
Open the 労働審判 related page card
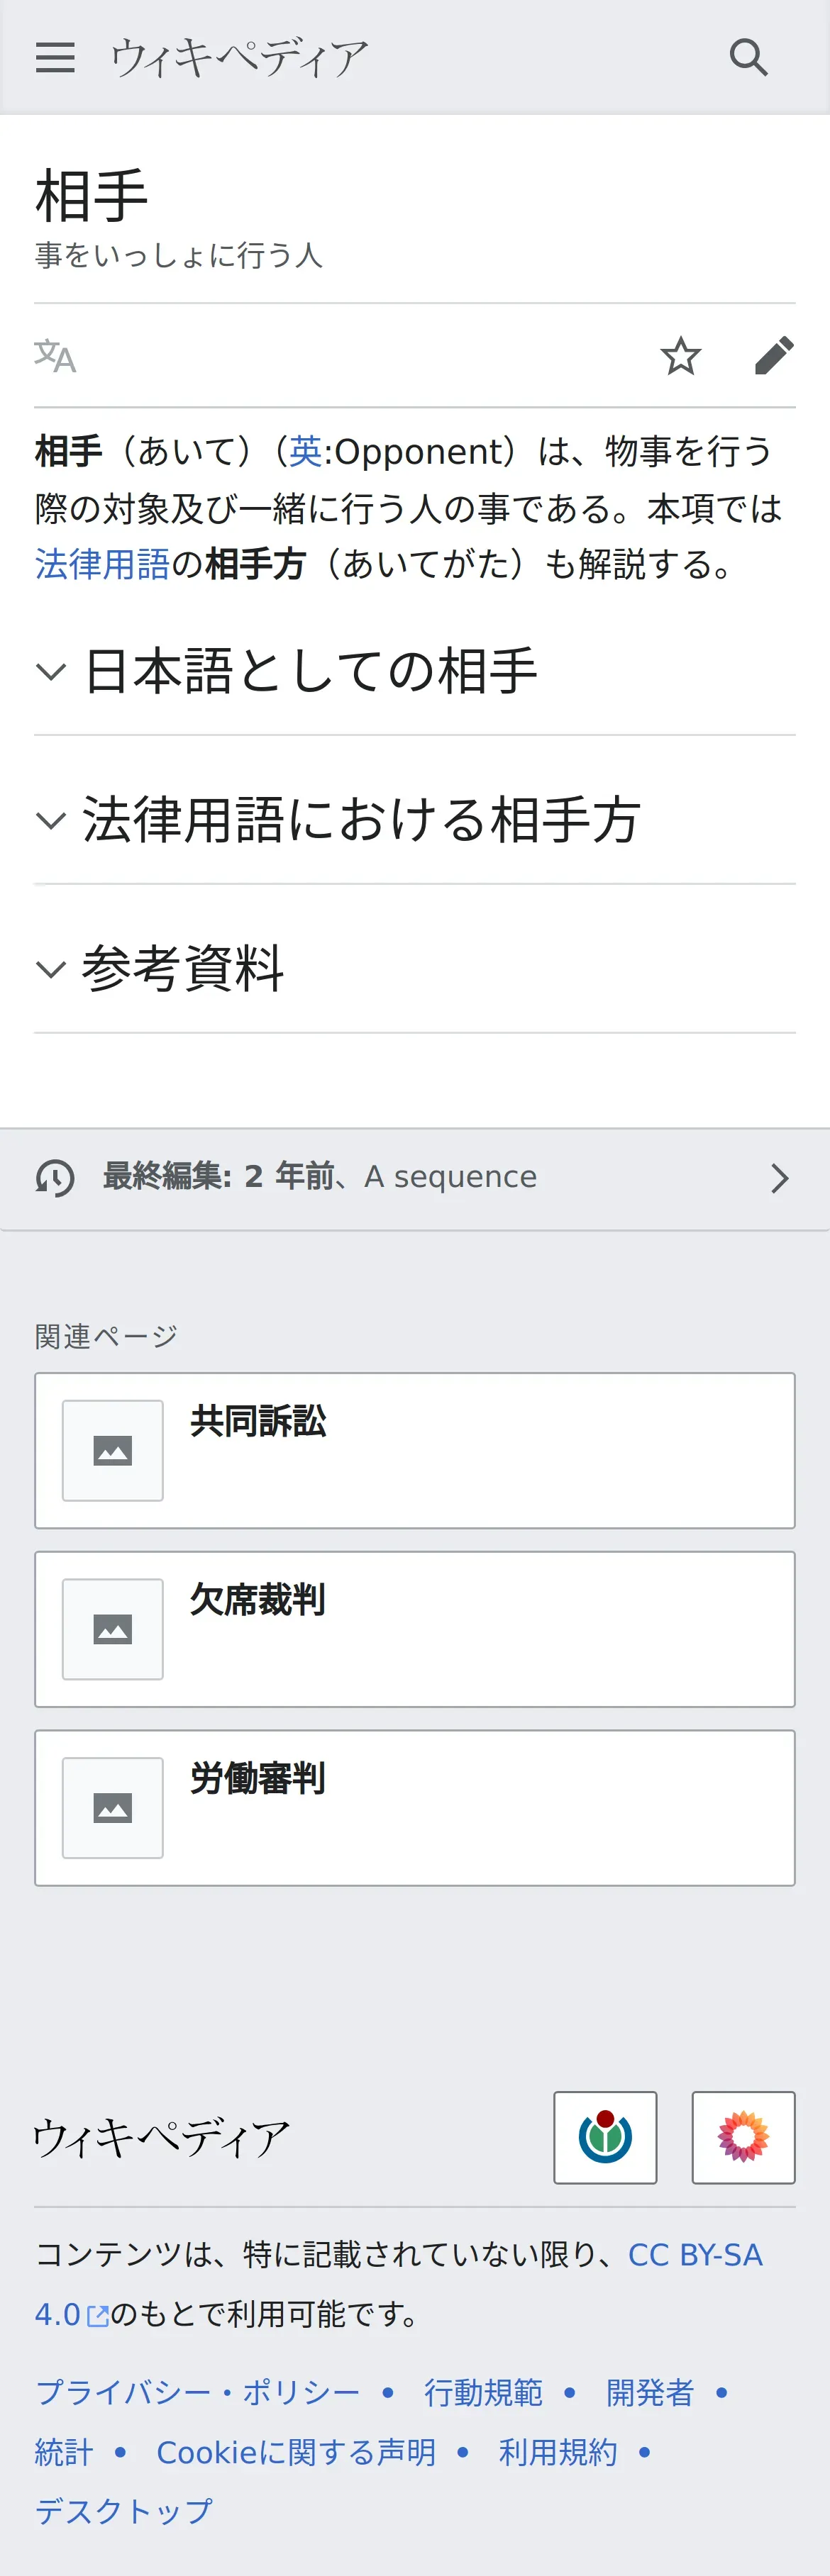[x=415, y=1808]
